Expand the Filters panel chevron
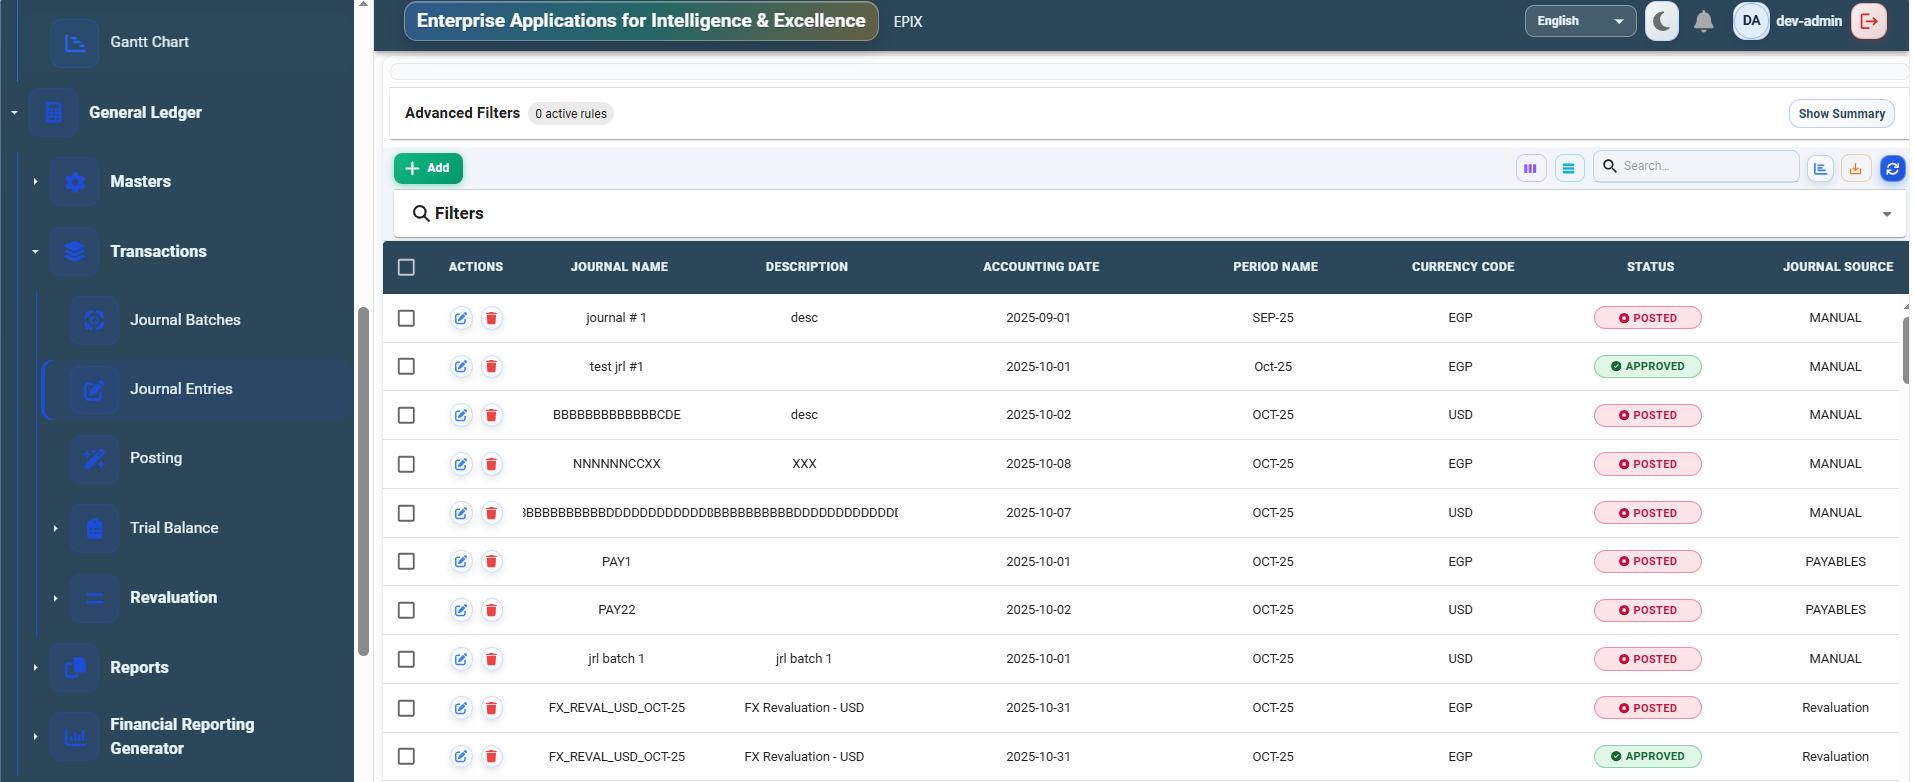This screenshot has width=1914, height=782. pyautogui.click(x=1886, y=214)
